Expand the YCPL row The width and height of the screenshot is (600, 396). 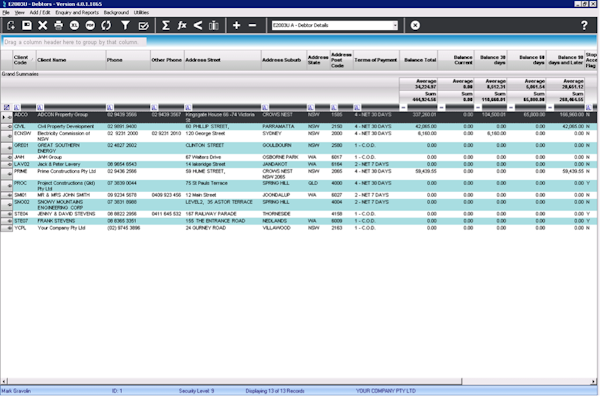[9, 228]
